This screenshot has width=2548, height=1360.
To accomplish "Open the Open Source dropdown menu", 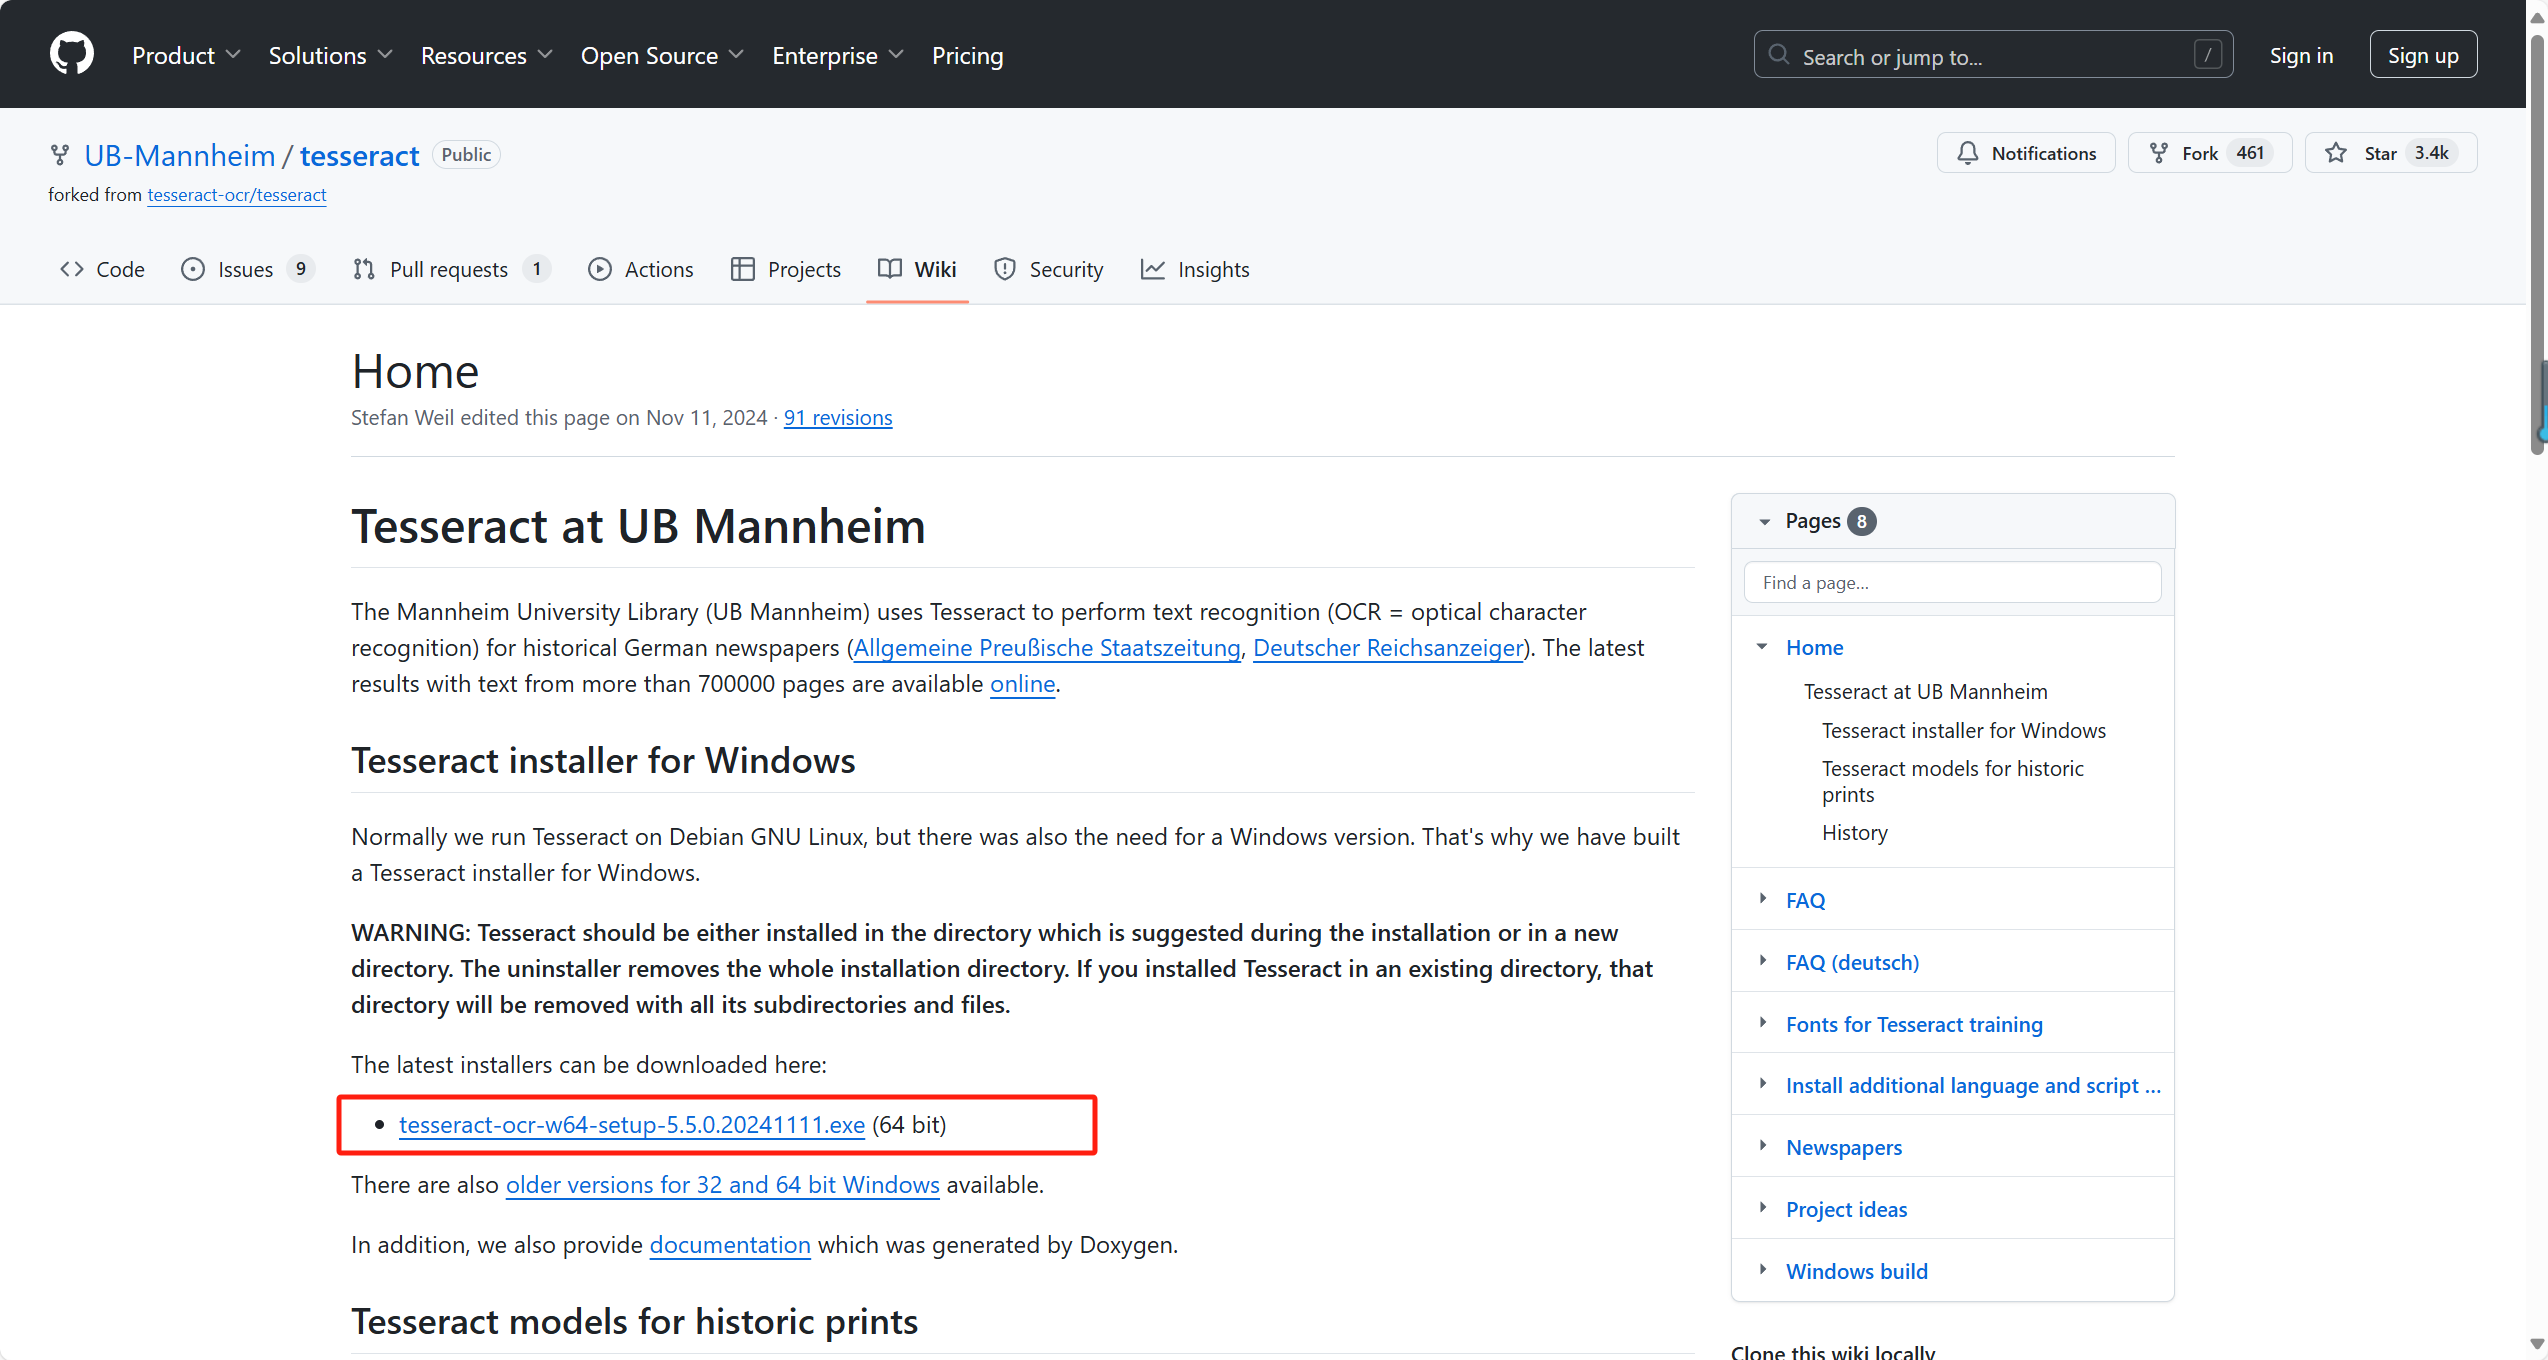I will pos(662,56).
